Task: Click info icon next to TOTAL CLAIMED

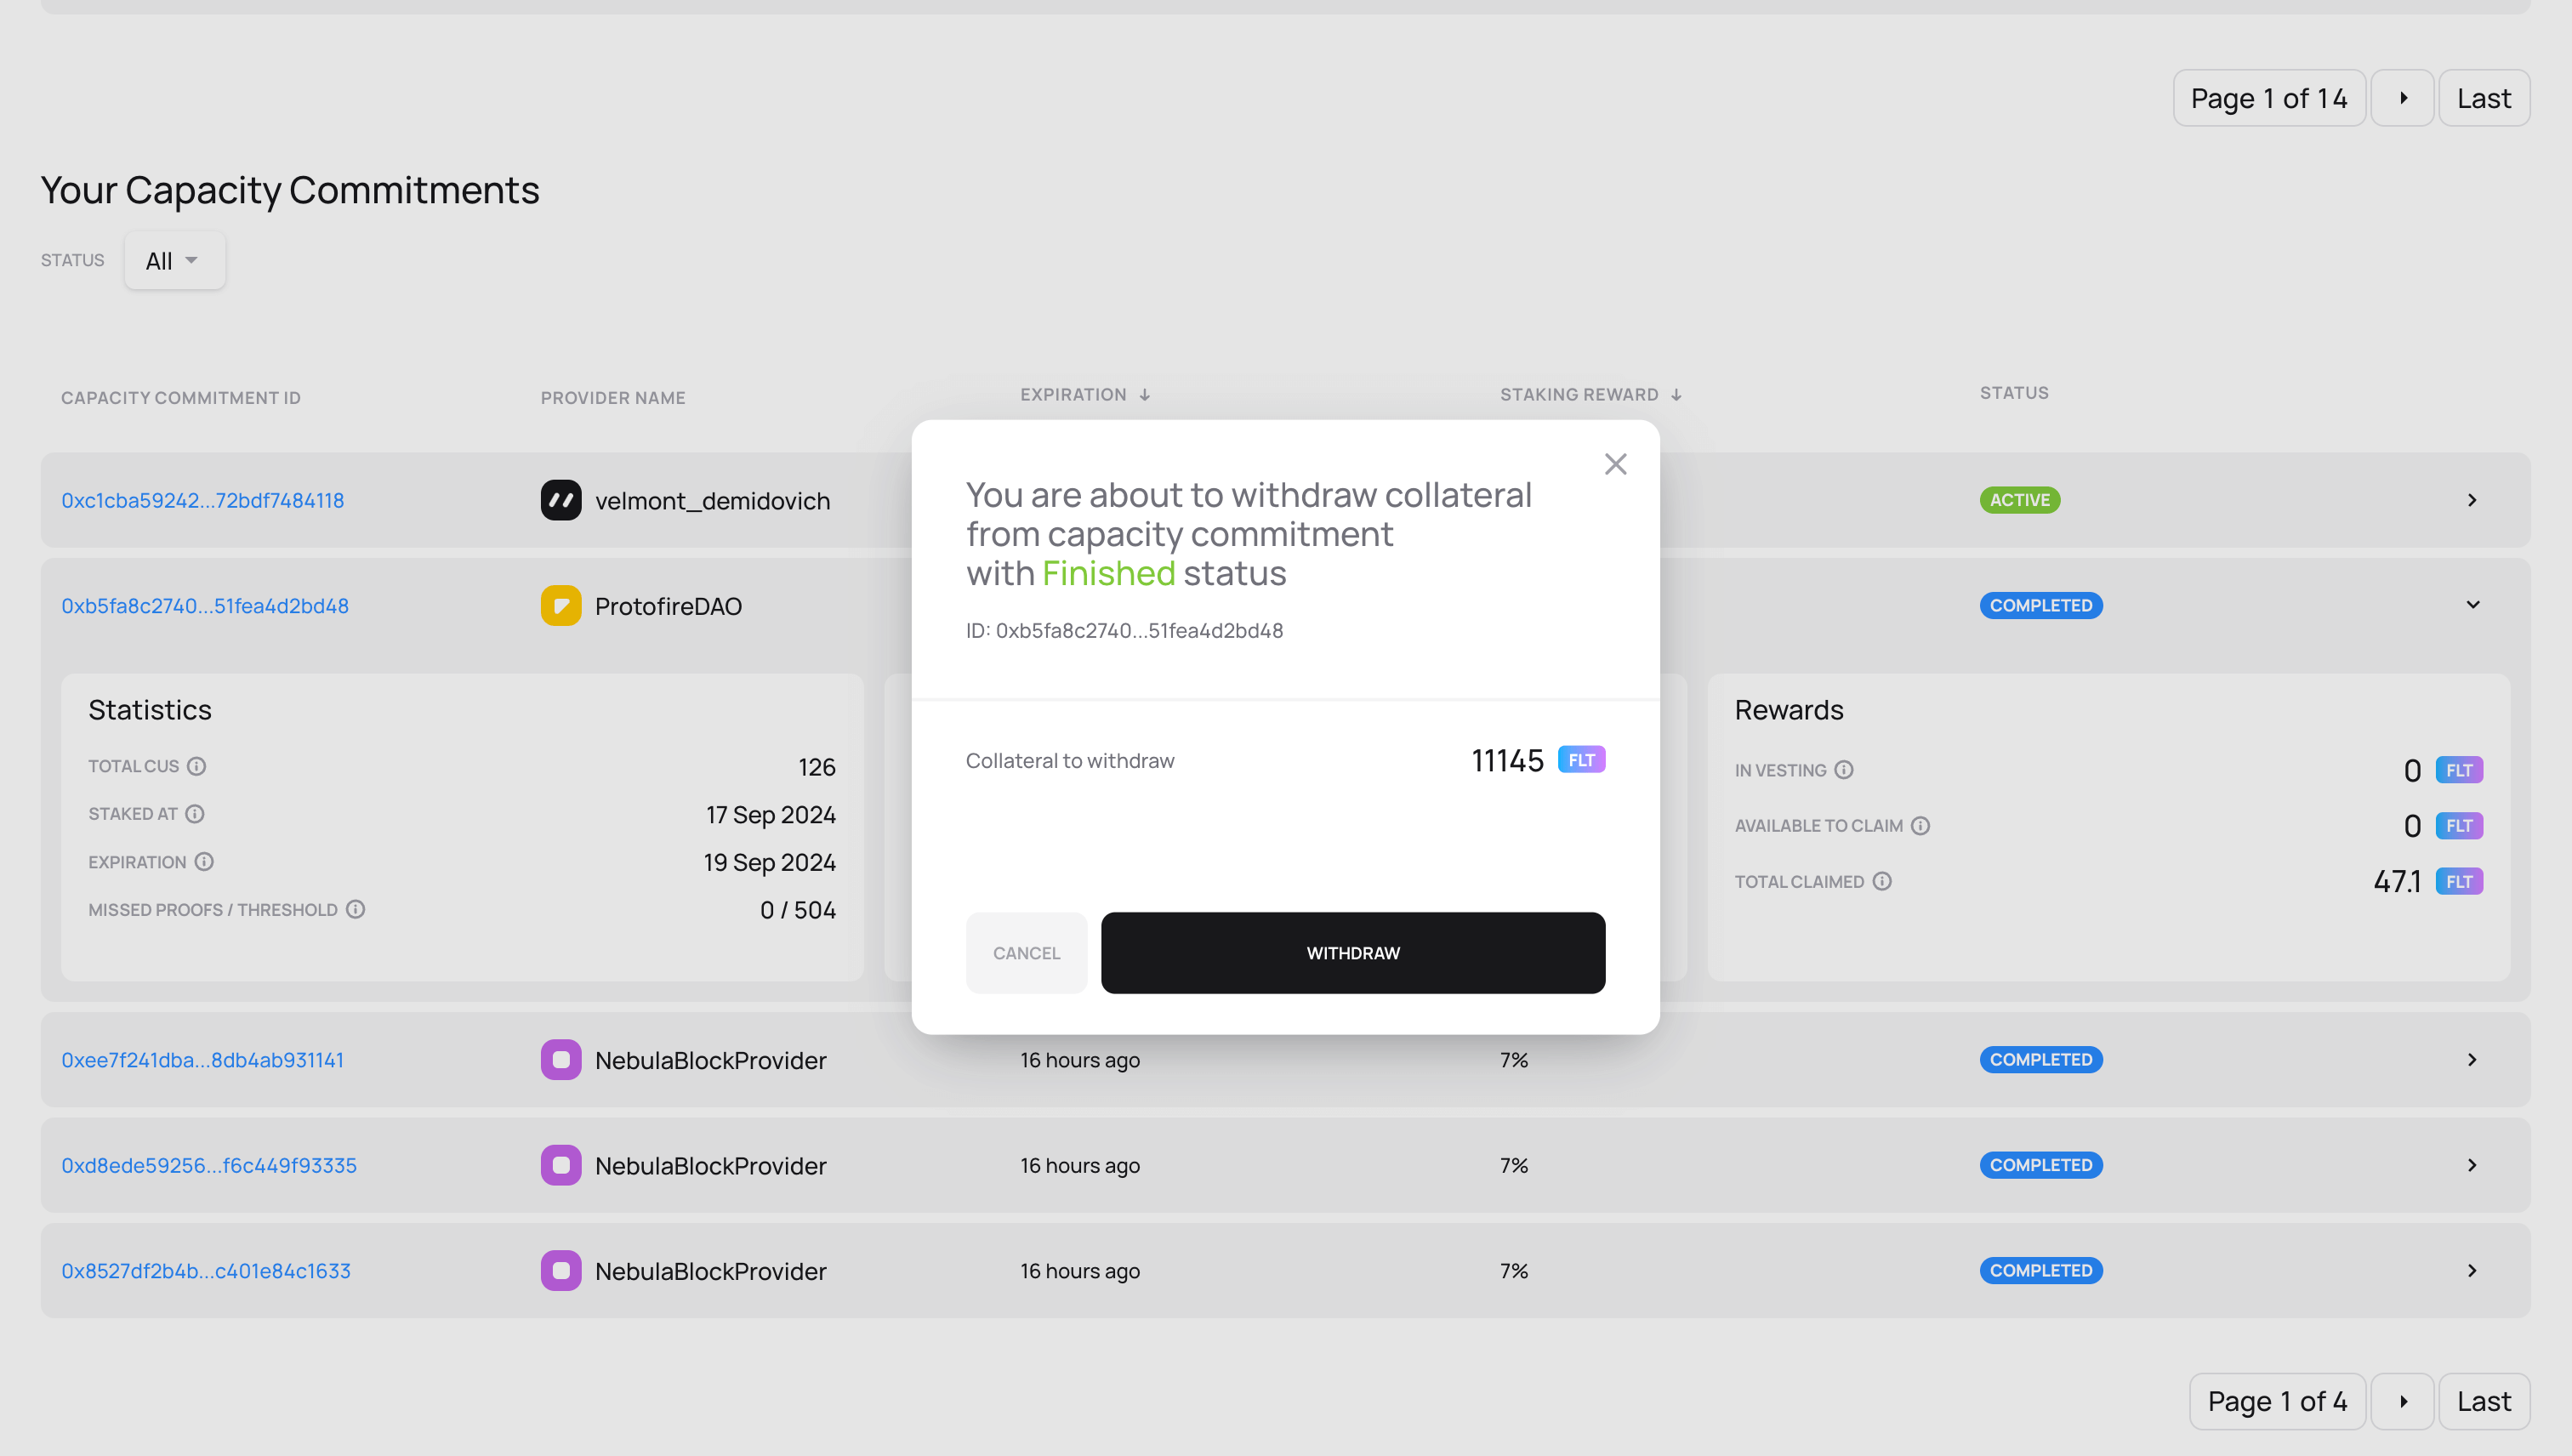Action: (x=1882, y=881)
